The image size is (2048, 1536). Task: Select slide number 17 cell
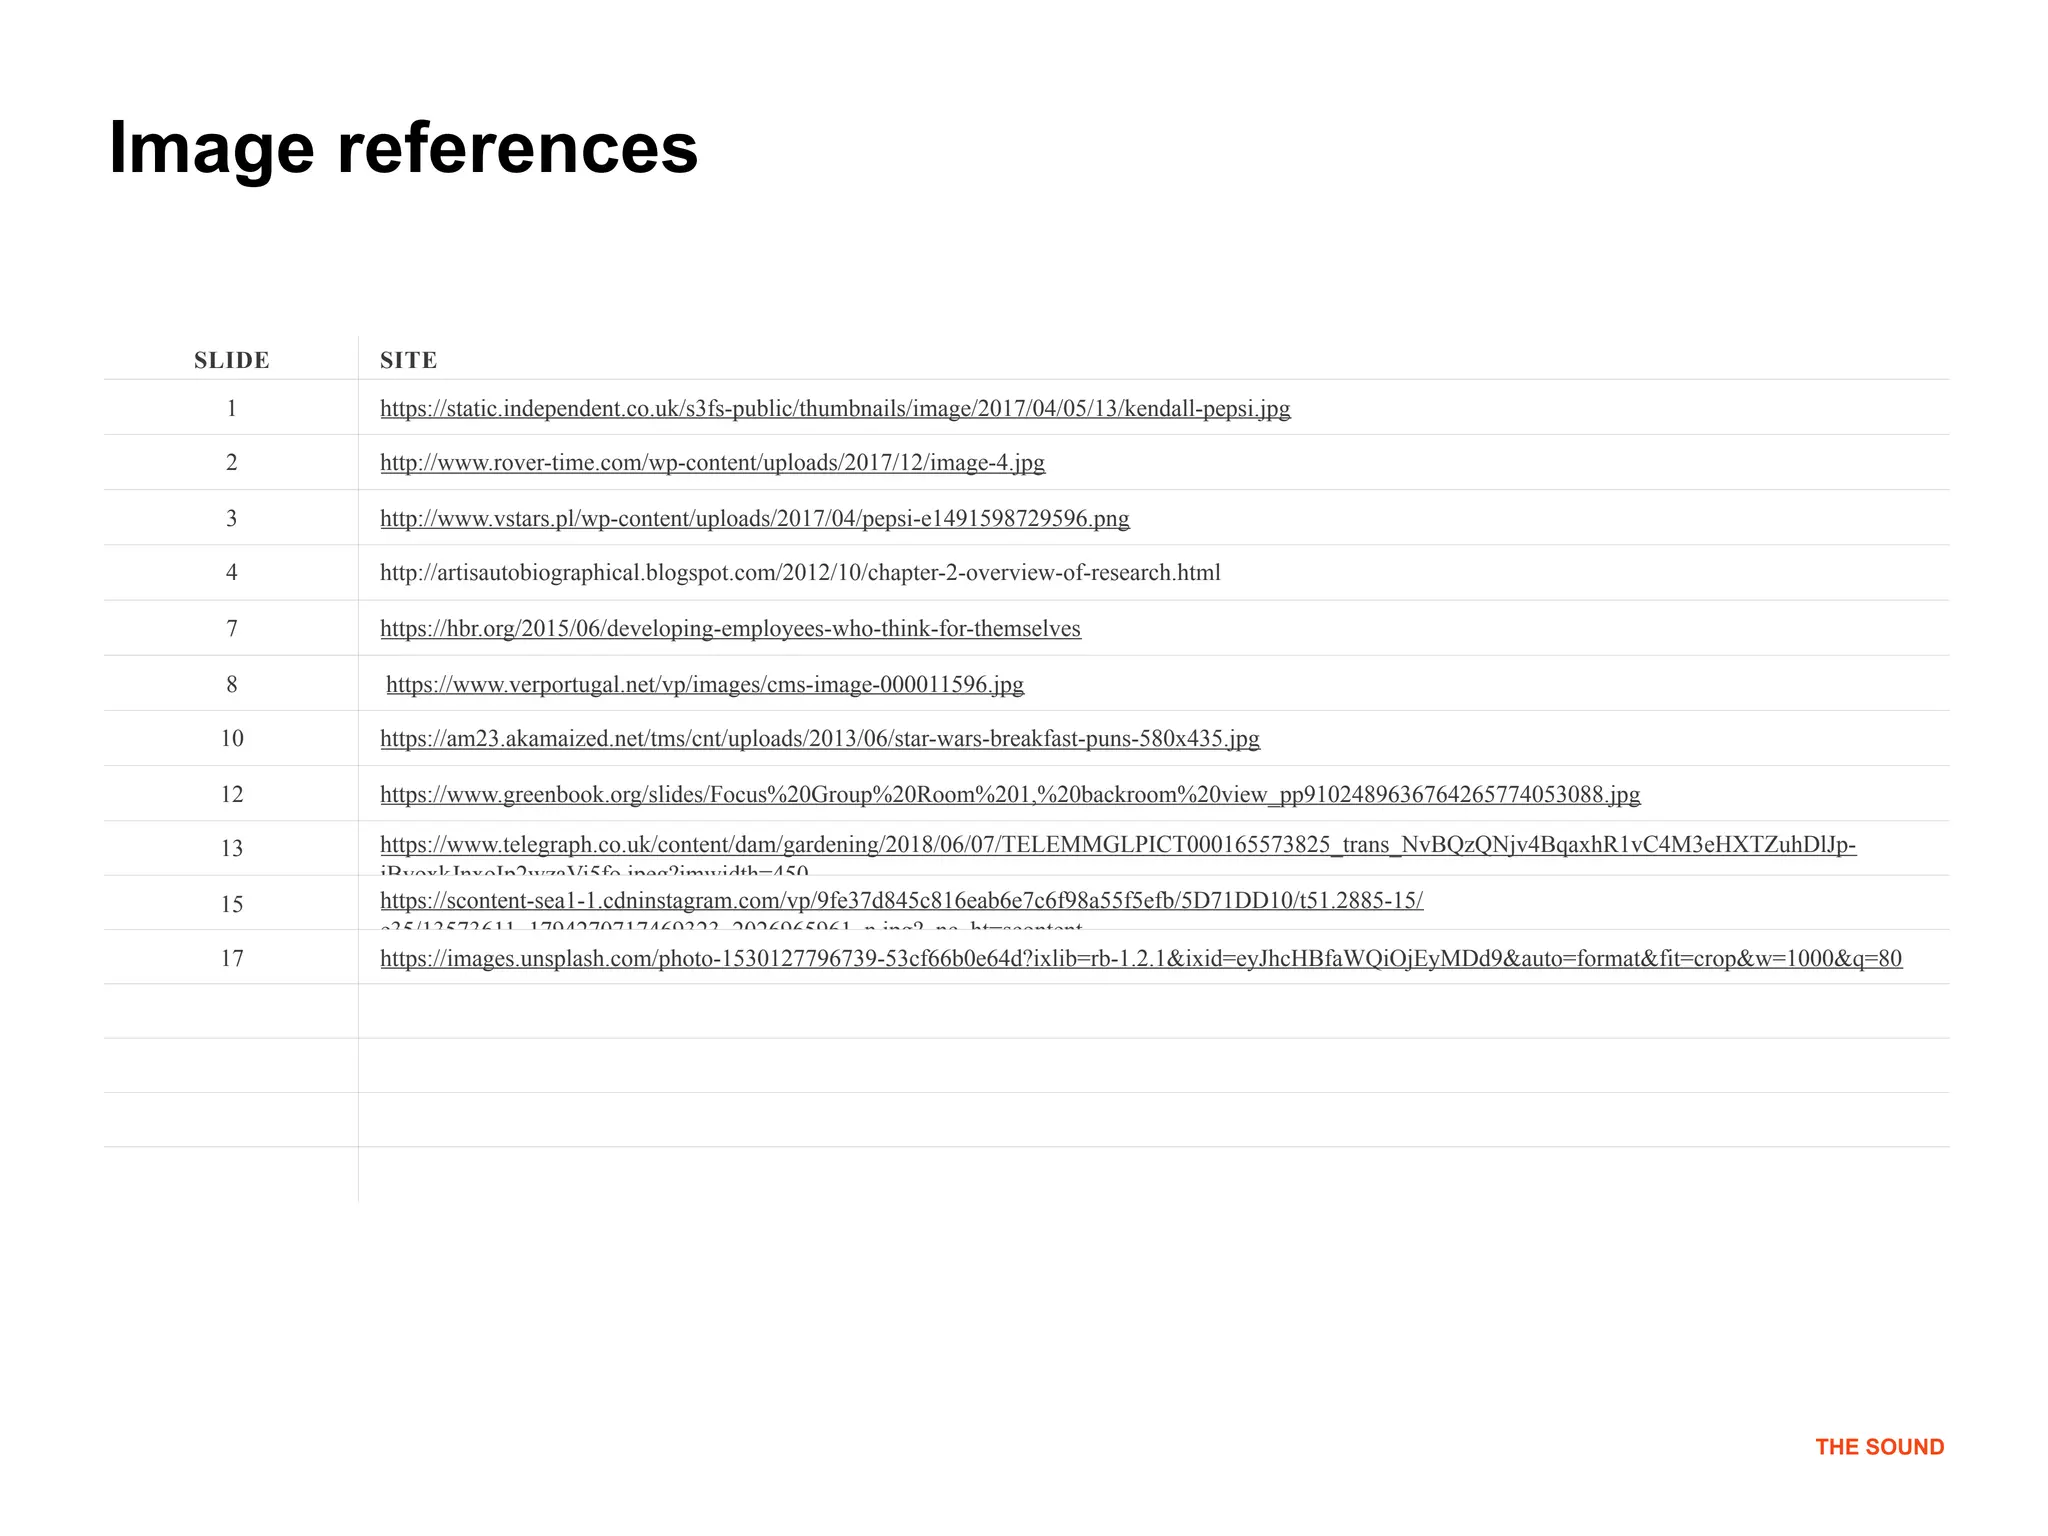coord(232,959)
